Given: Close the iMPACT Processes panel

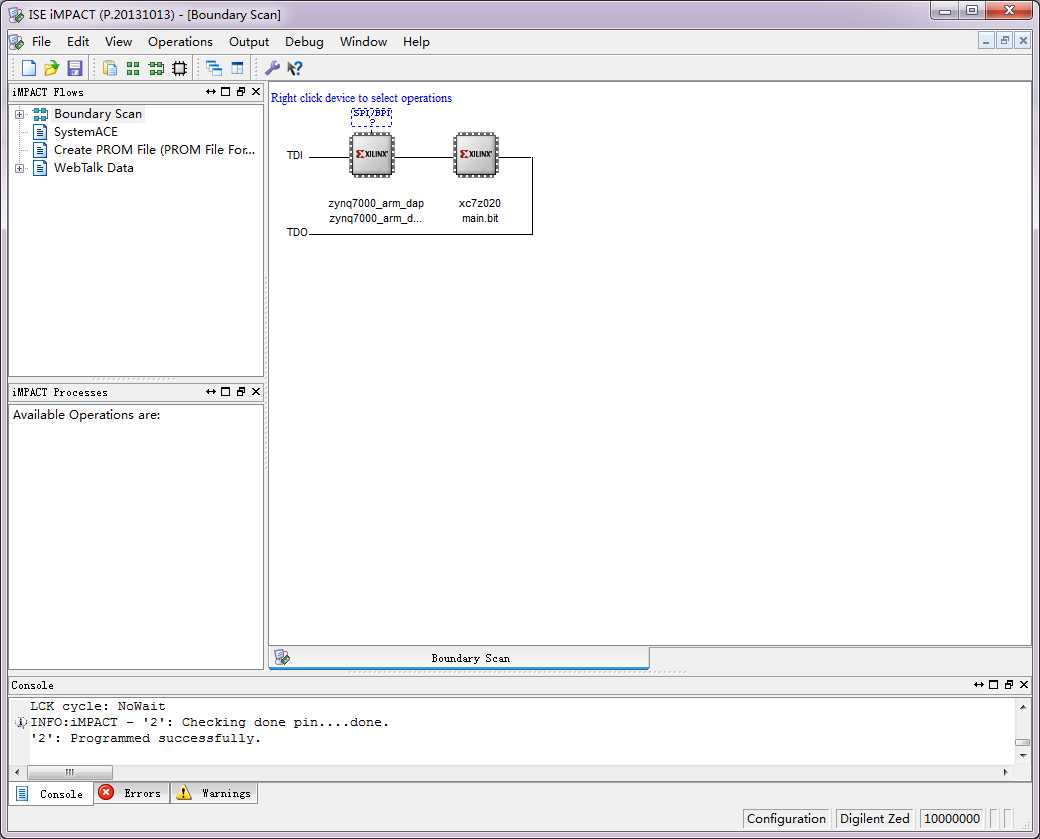Looking at the screenshot, I should coord(256,391).
